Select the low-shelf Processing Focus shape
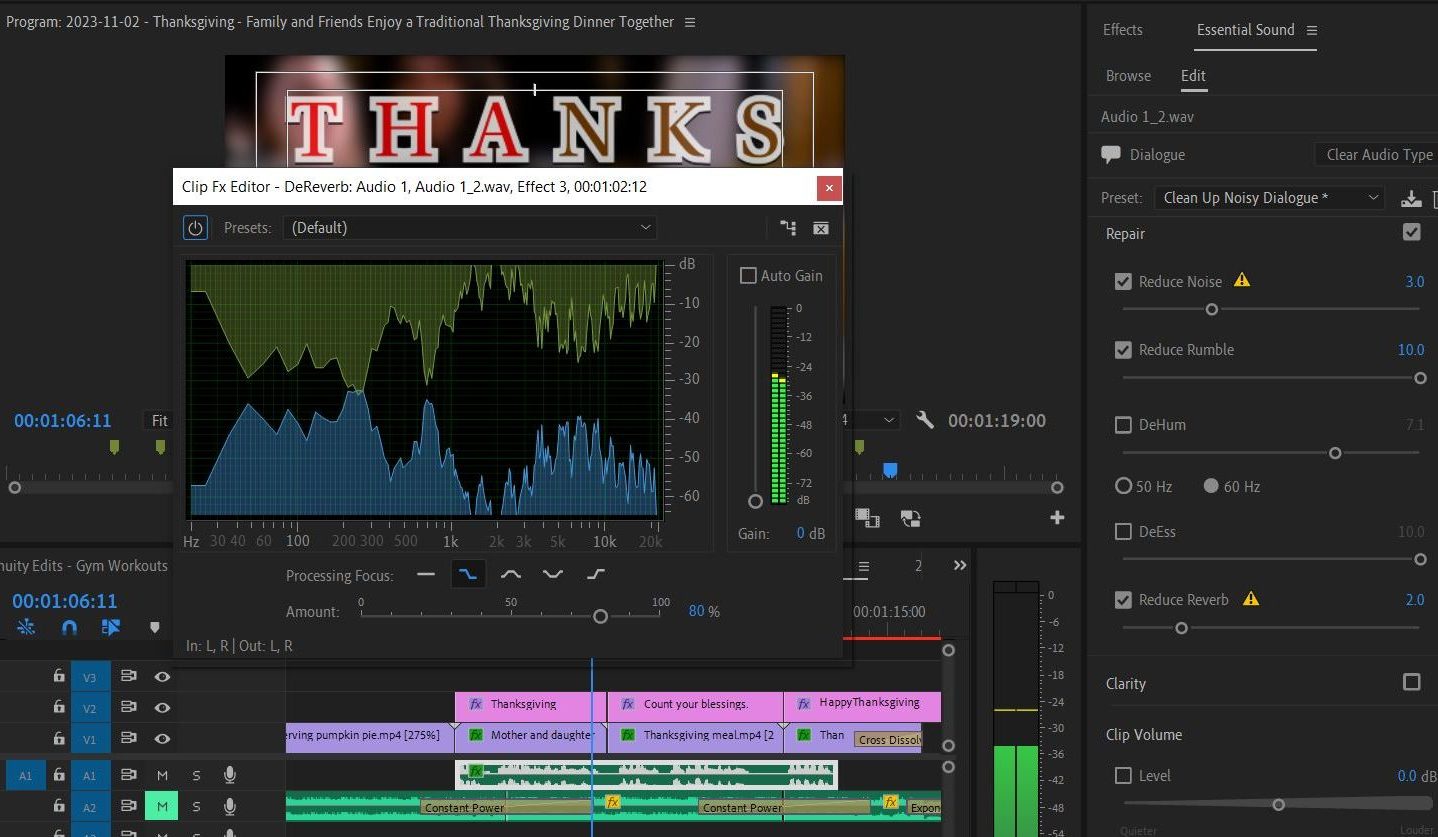This screenshot has width=1438, height=837. click(467, 575)
